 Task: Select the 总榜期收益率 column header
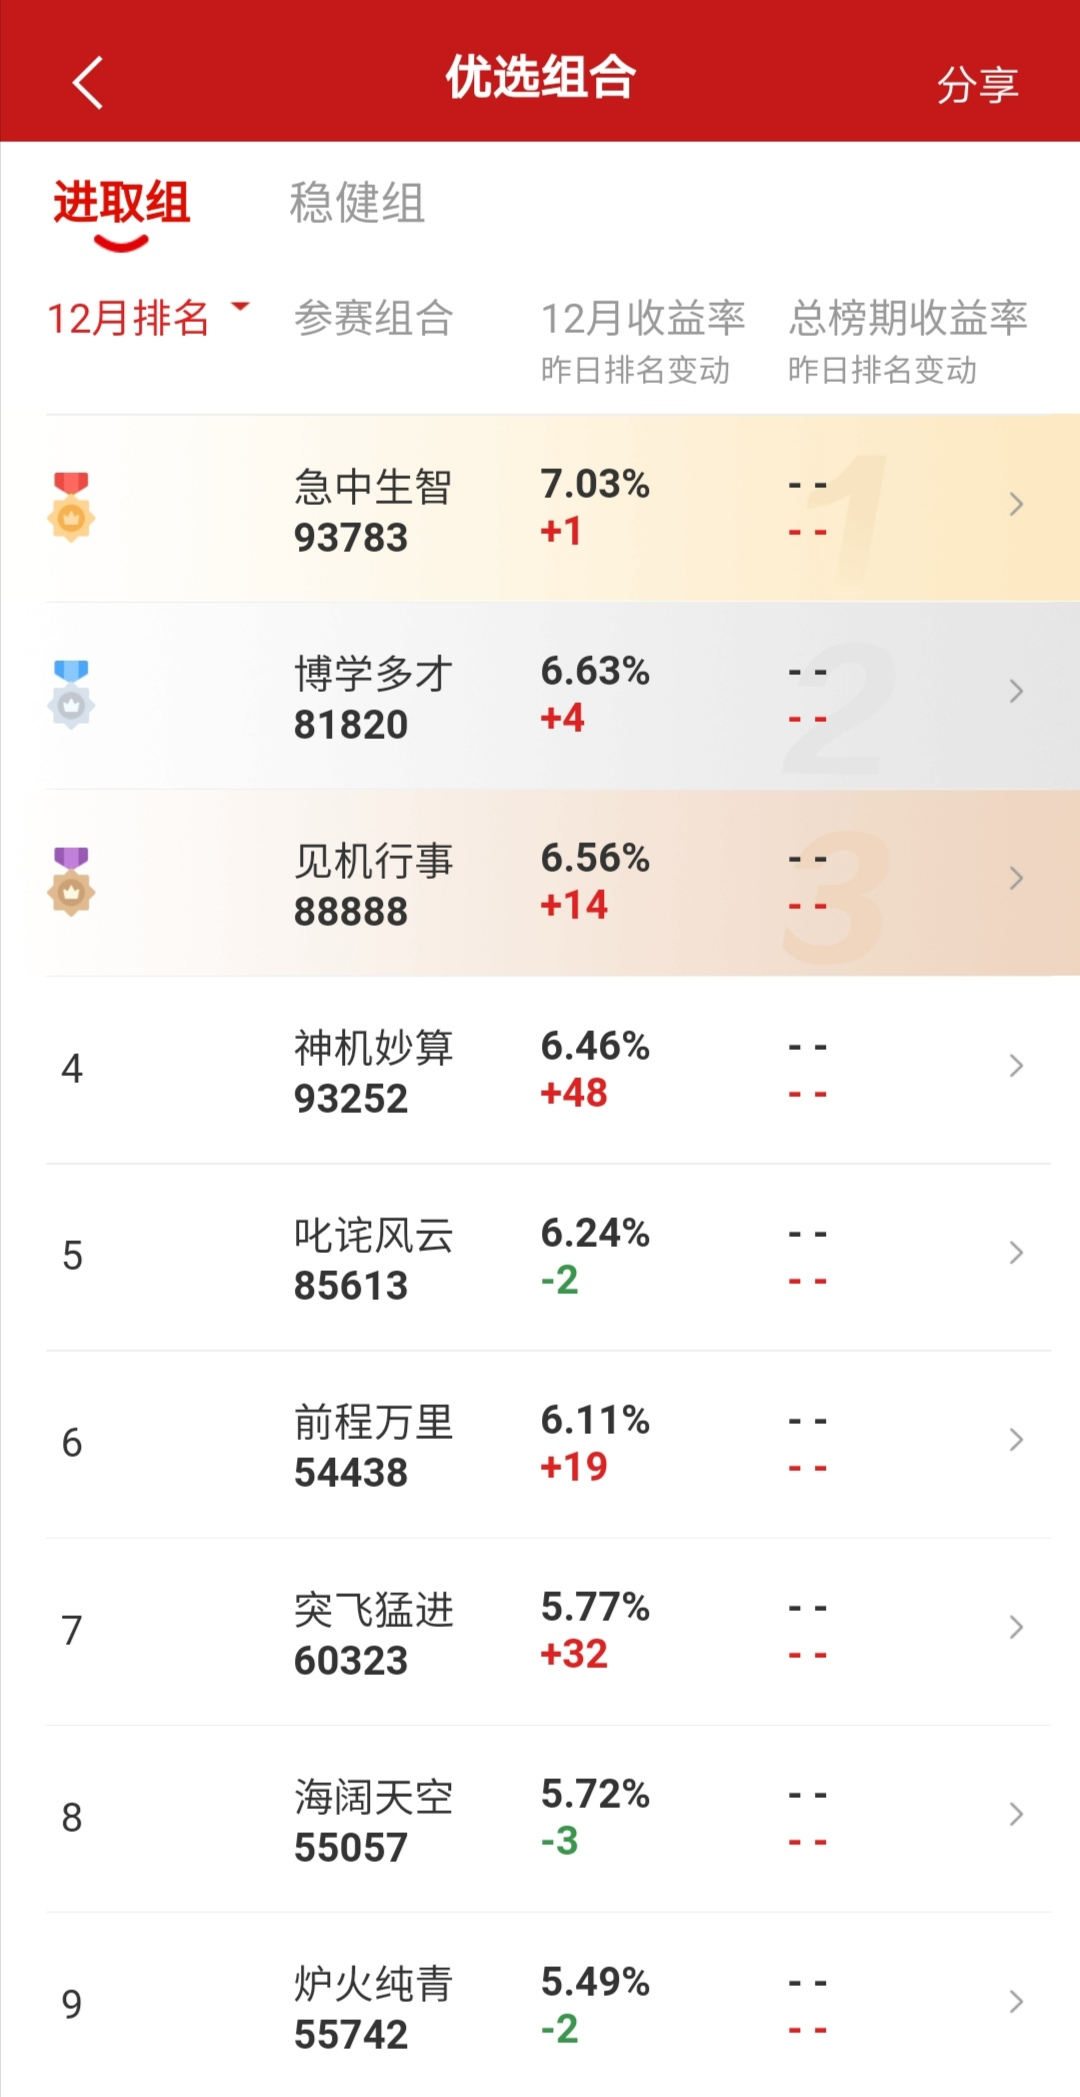(x=908, y=318)
